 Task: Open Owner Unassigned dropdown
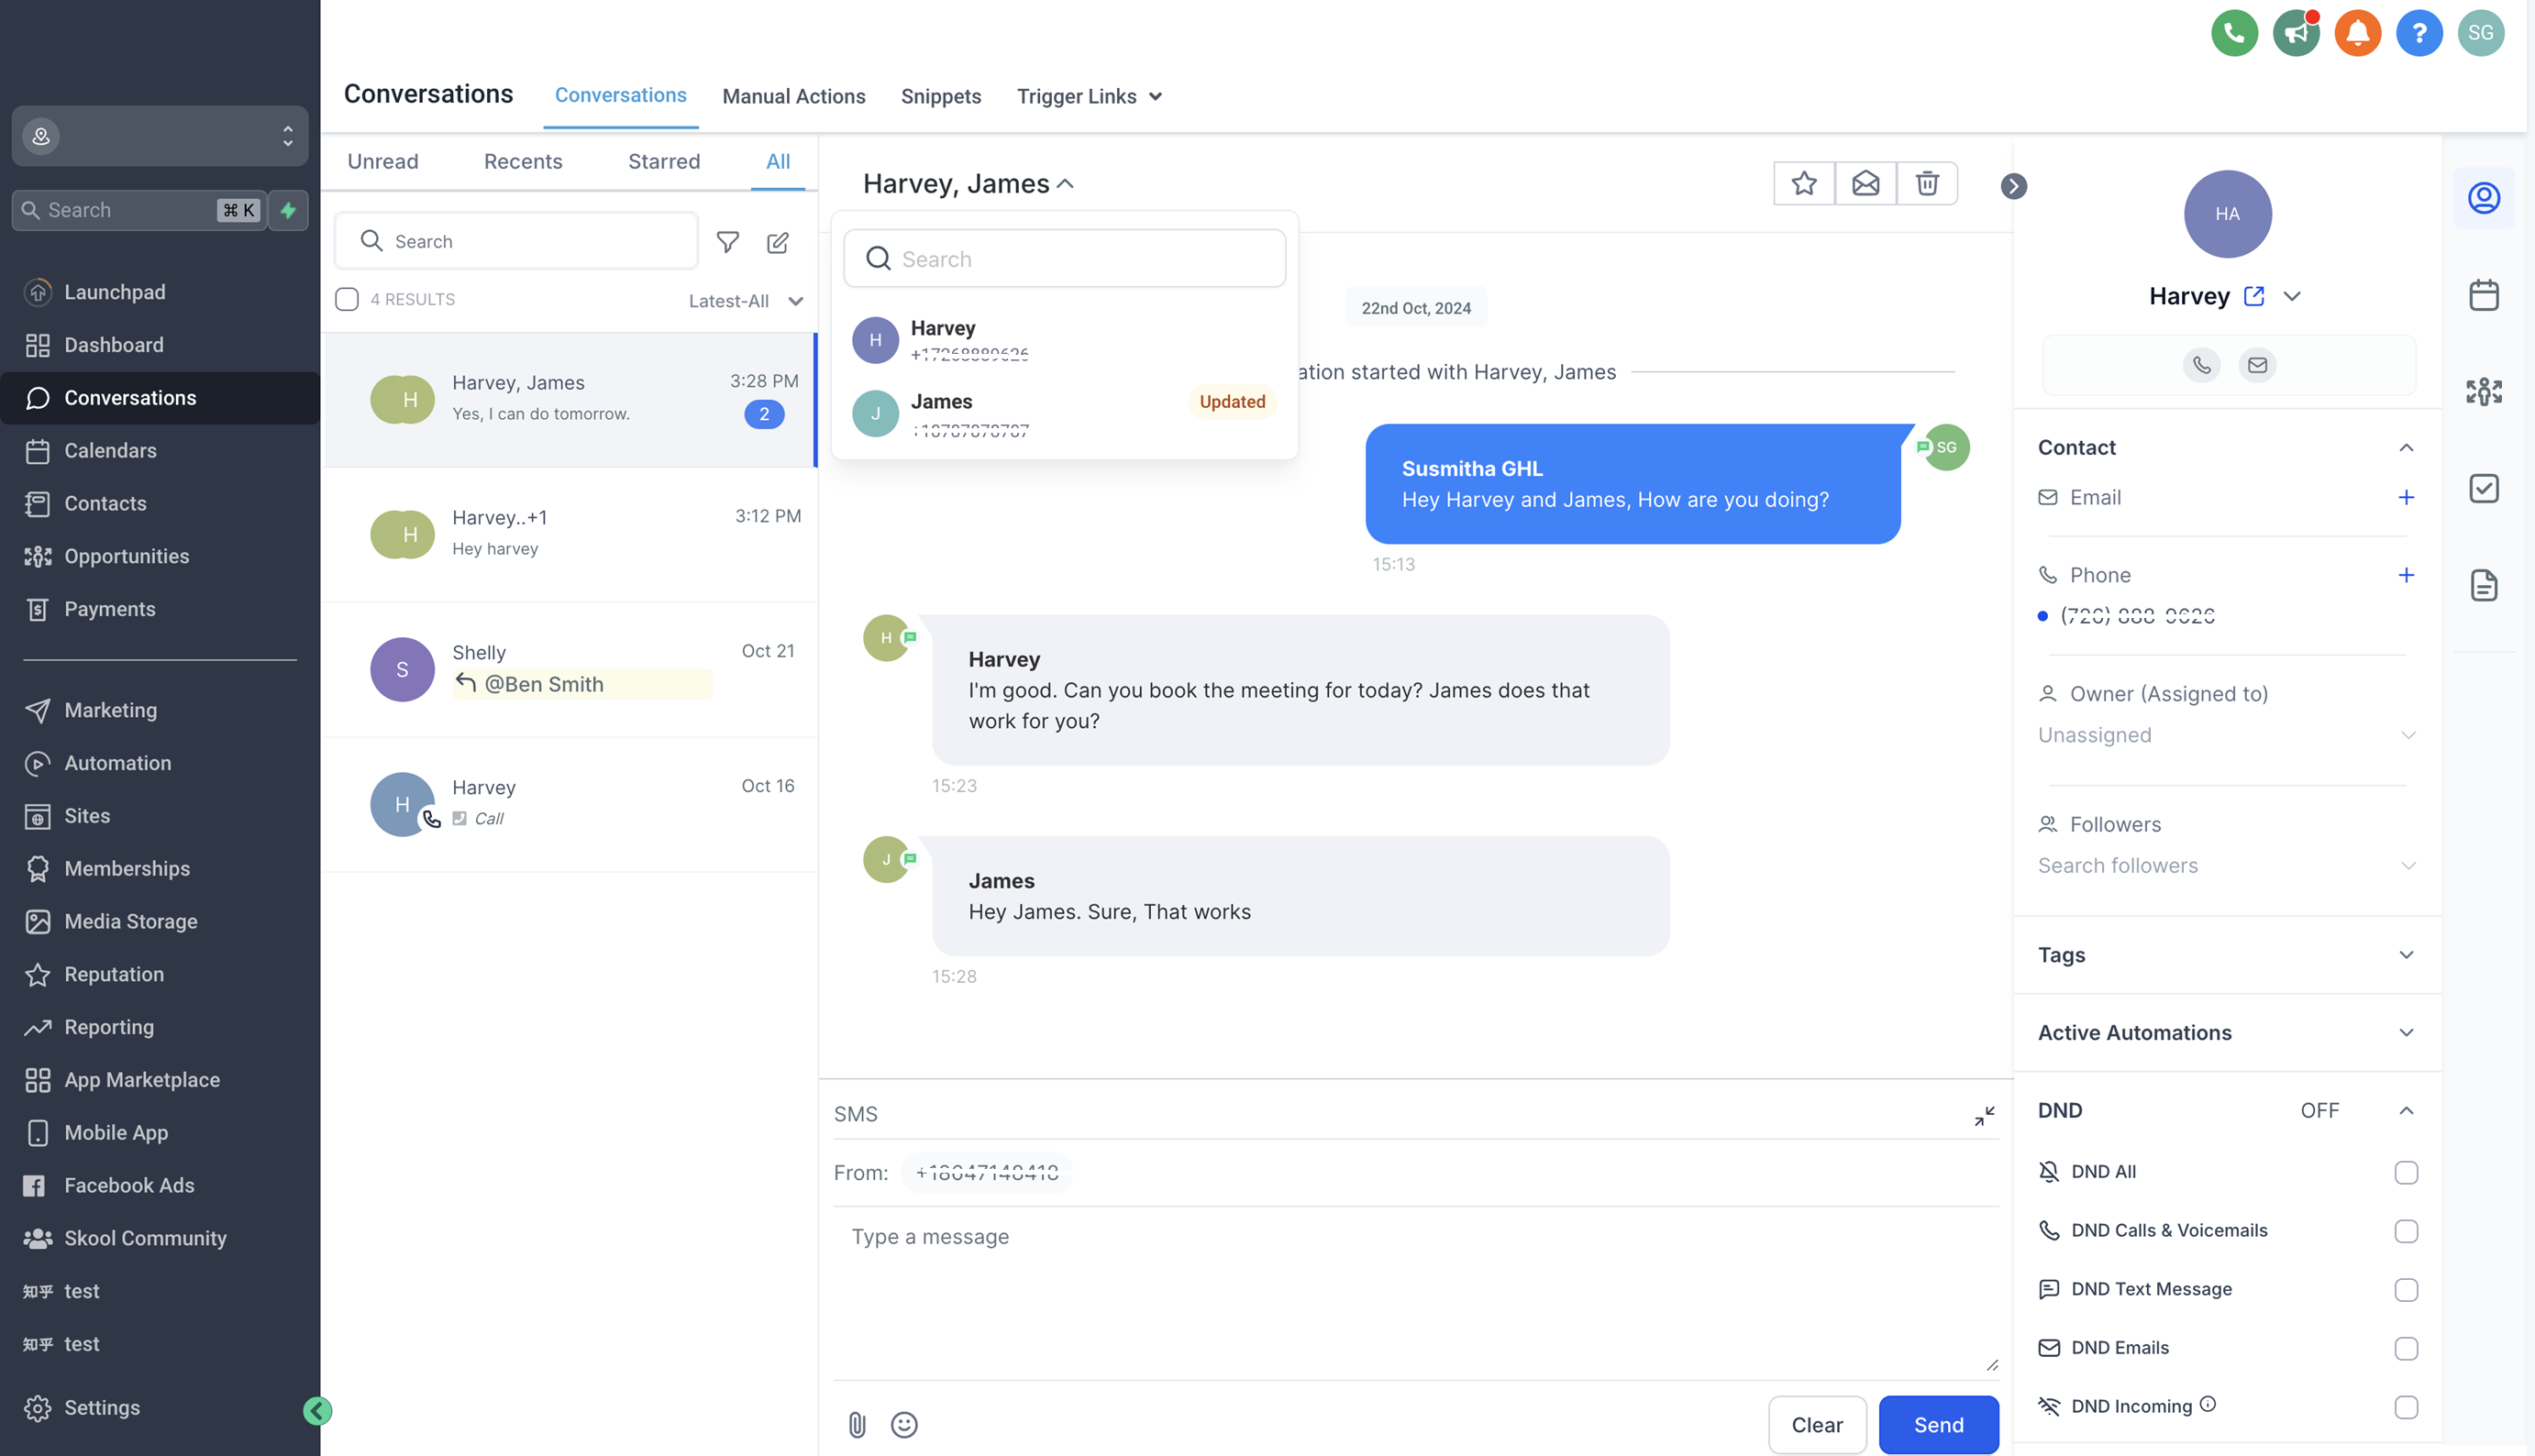pyautogui.click(x=2225, y=735)
